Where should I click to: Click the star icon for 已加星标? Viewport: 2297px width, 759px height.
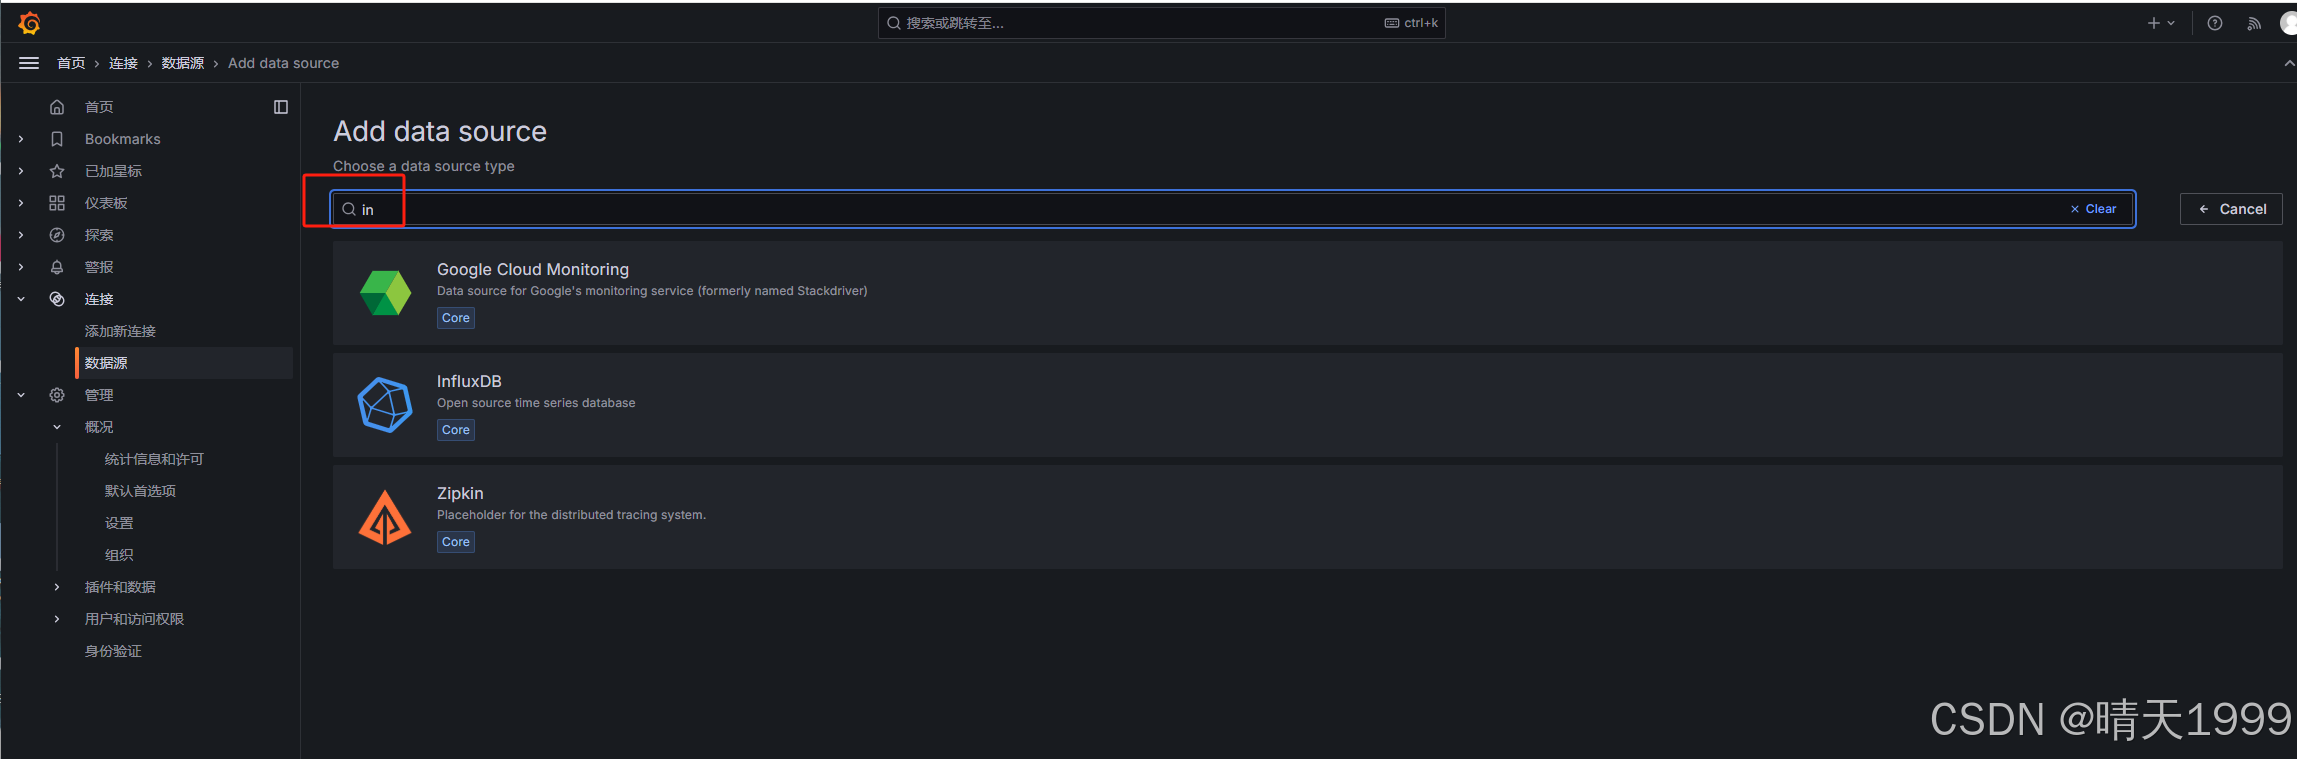(x=57, y=171)
